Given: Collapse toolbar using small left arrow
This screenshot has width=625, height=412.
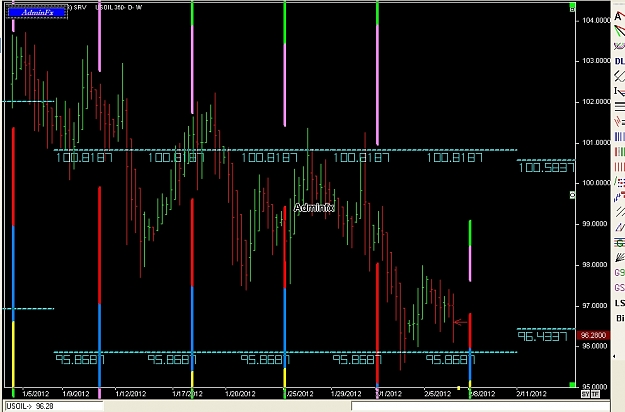Looking at the screenshot, I should tap(614, 356).
